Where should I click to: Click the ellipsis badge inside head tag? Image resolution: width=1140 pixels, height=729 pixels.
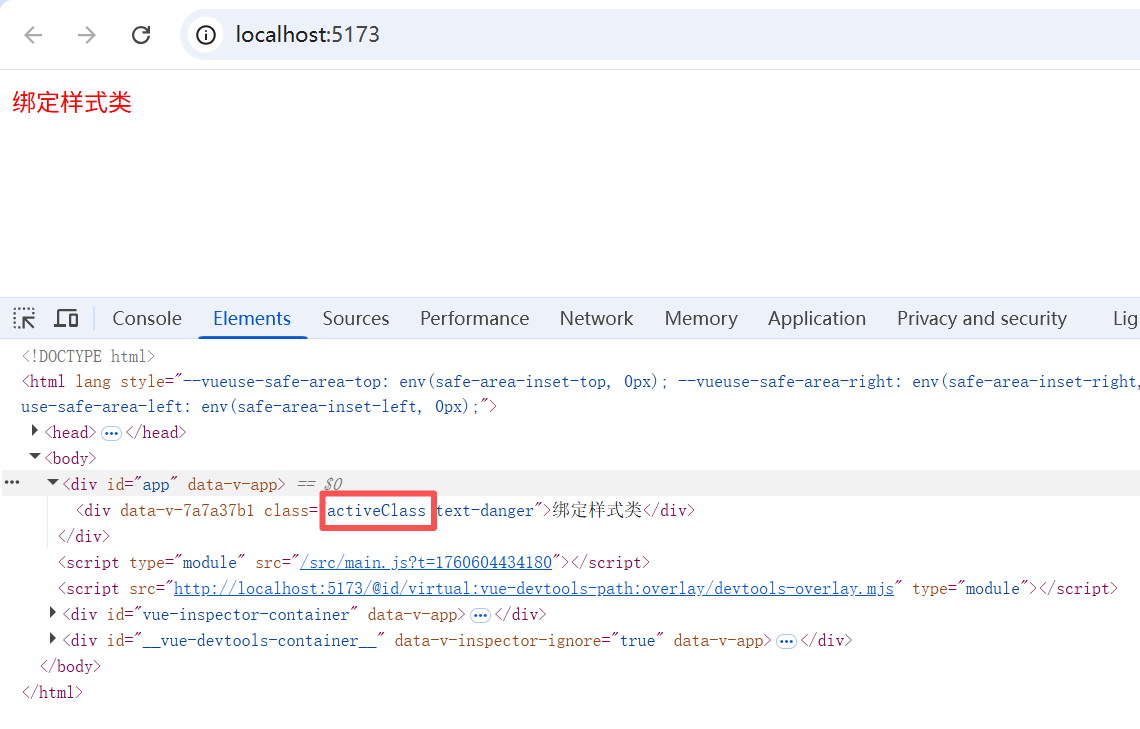pos(111,434)
